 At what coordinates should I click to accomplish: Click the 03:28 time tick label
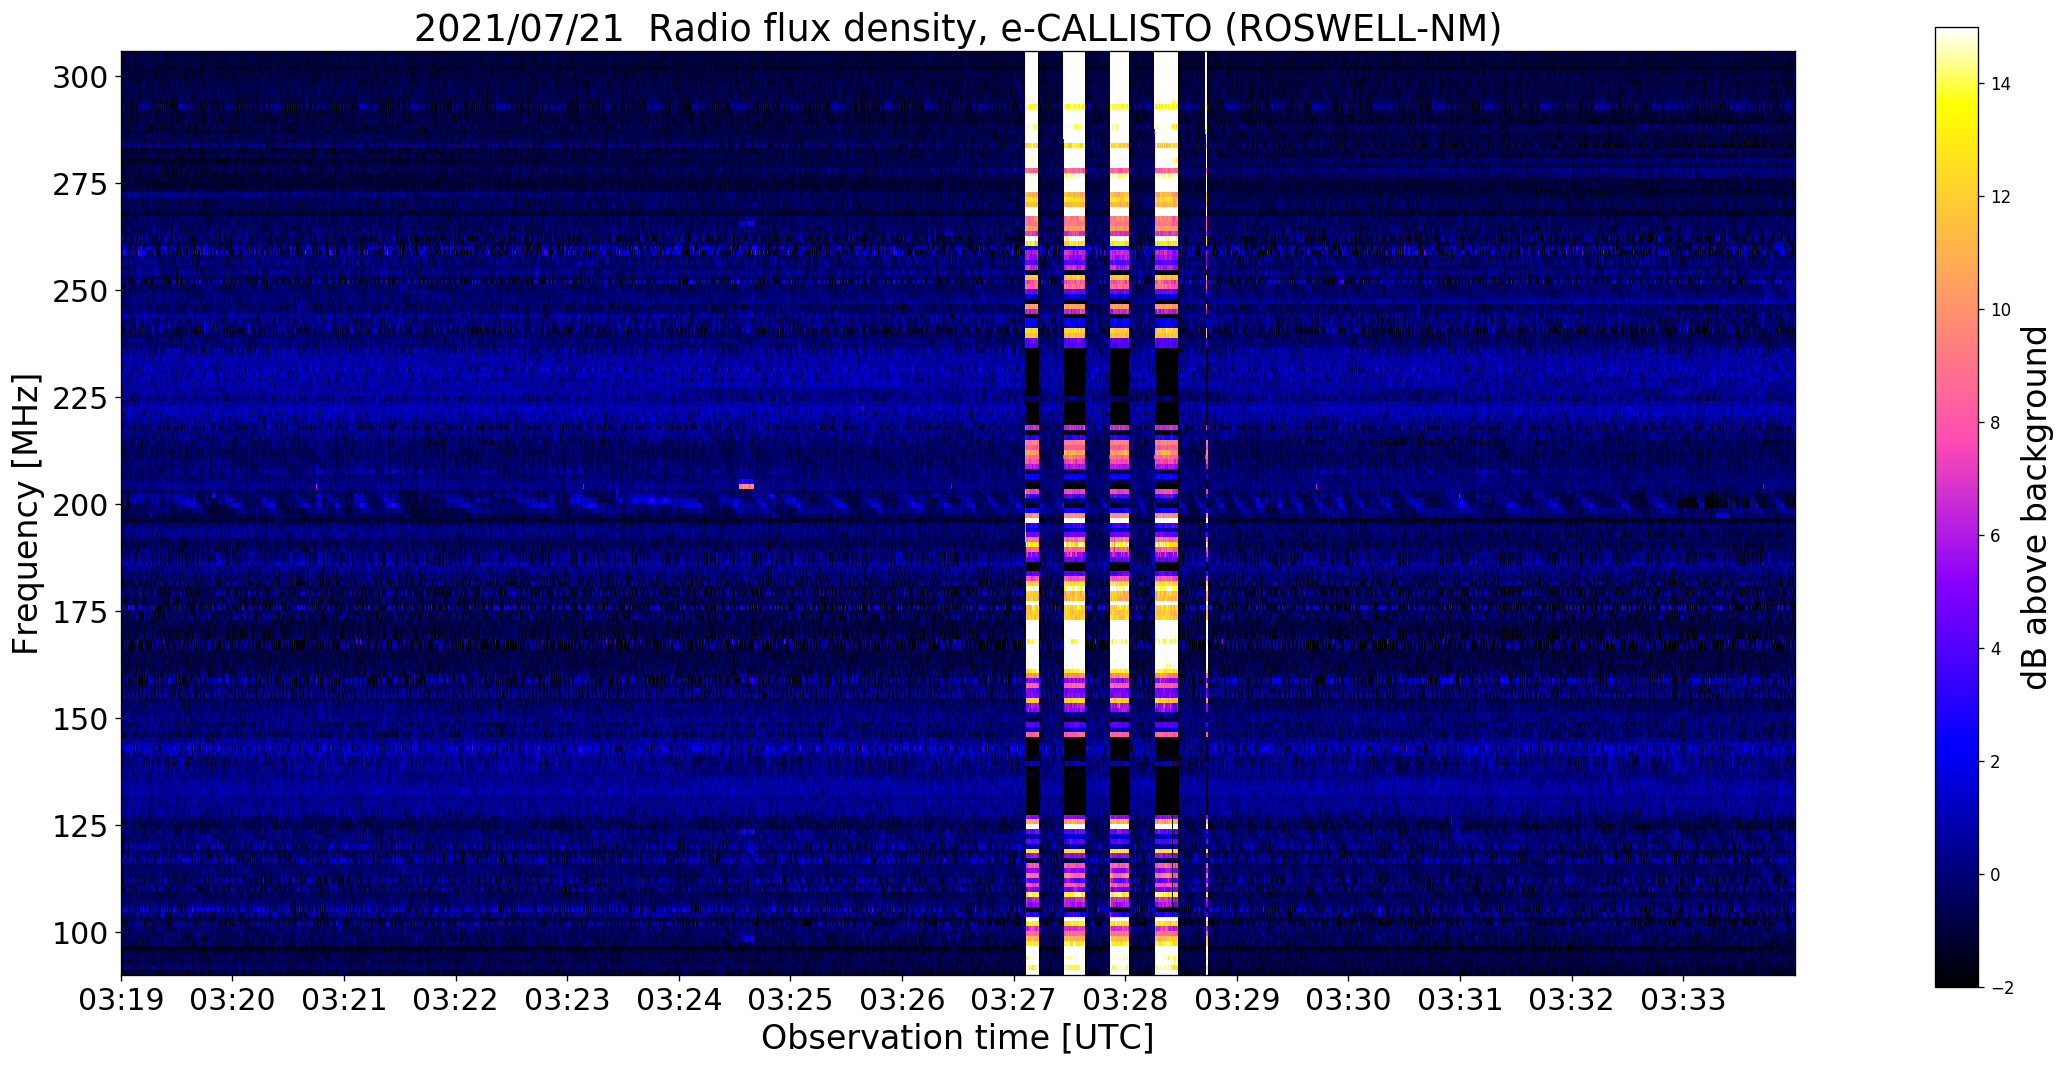click(1126, 1000)
